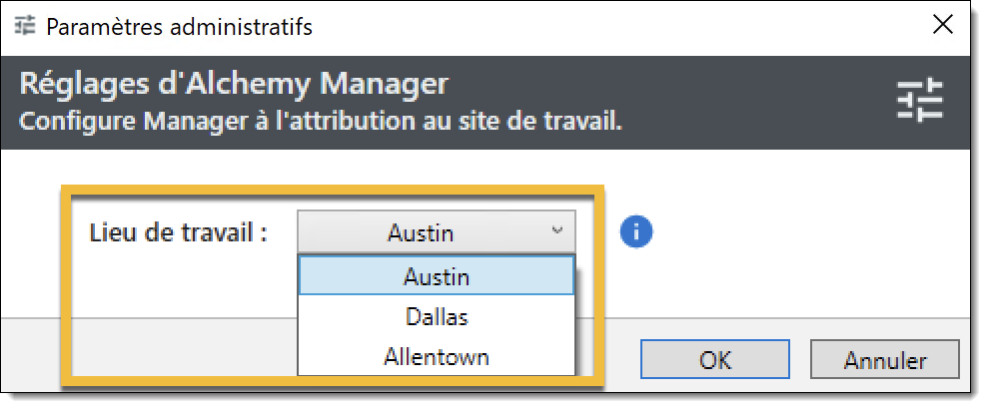The height and width of the screenshot is (408, 986).
Task: Open the Lieu de travail combo box
Action: click(436, 233)
